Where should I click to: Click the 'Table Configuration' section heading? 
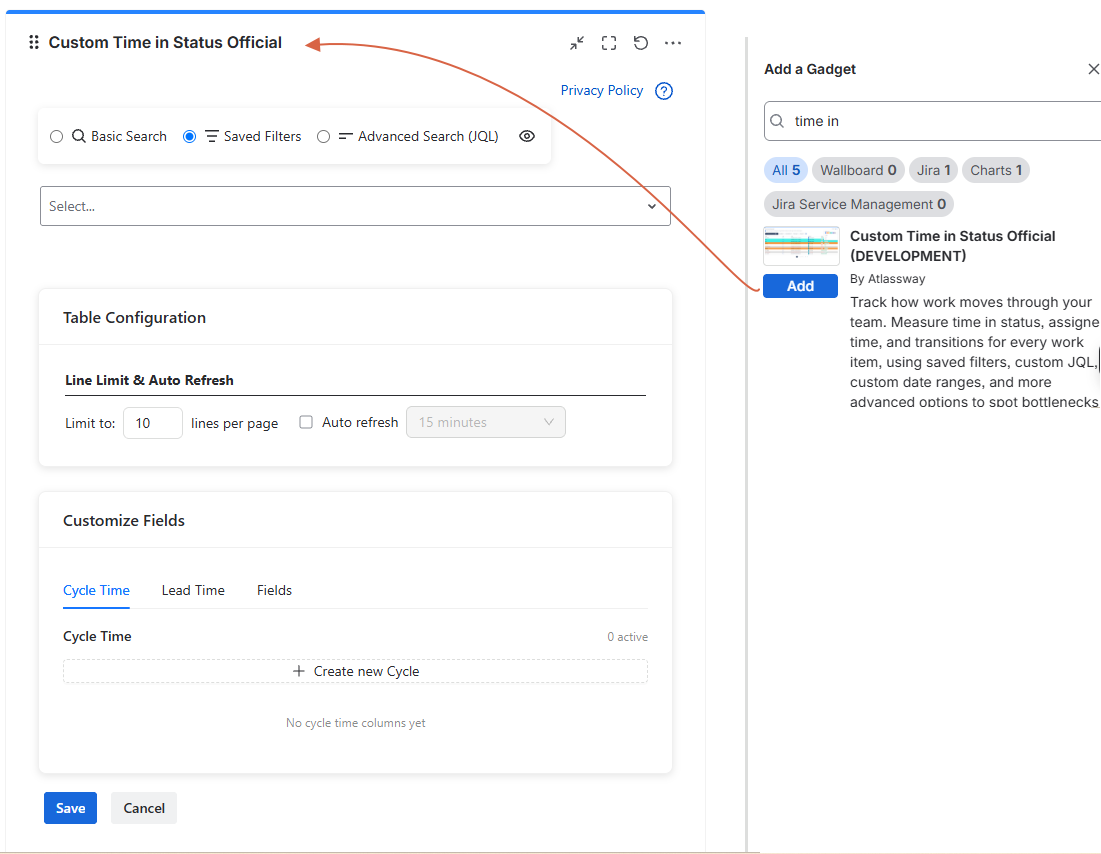[x=134, y=317]
